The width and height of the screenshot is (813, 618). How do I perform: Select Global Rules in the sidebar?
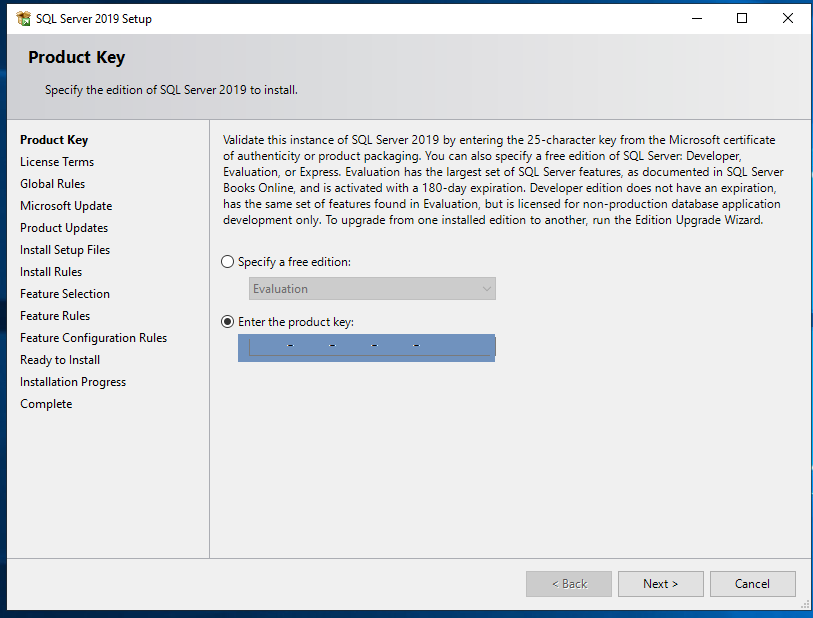[x=52, y=183]
